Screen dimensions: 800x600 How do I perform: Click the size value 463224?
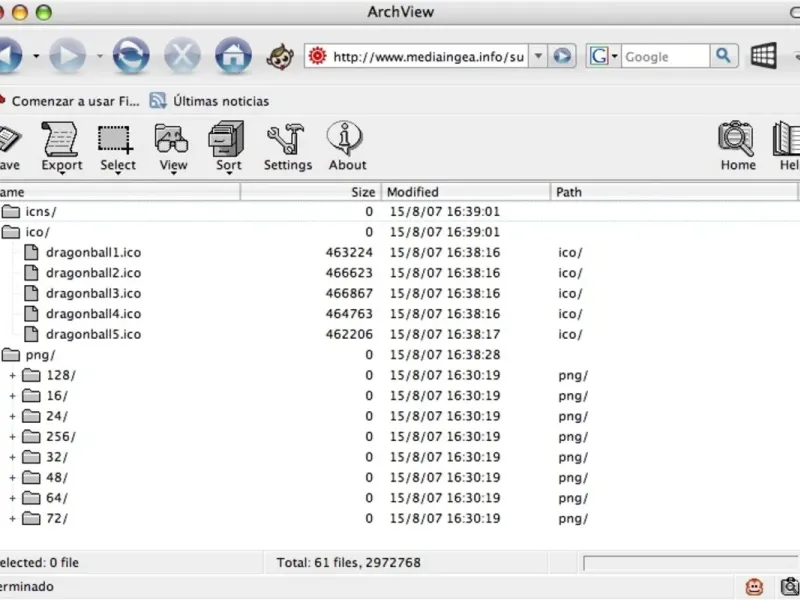click(349, 253)
